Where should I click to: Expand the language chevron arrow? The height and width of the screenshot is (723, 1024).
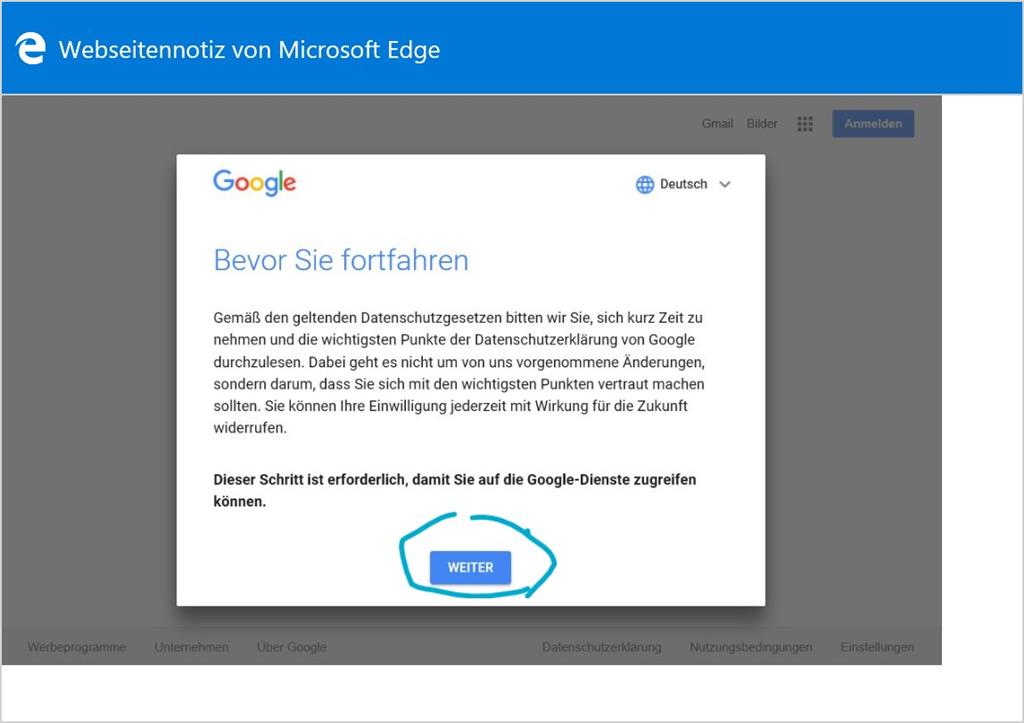point(724,185)
